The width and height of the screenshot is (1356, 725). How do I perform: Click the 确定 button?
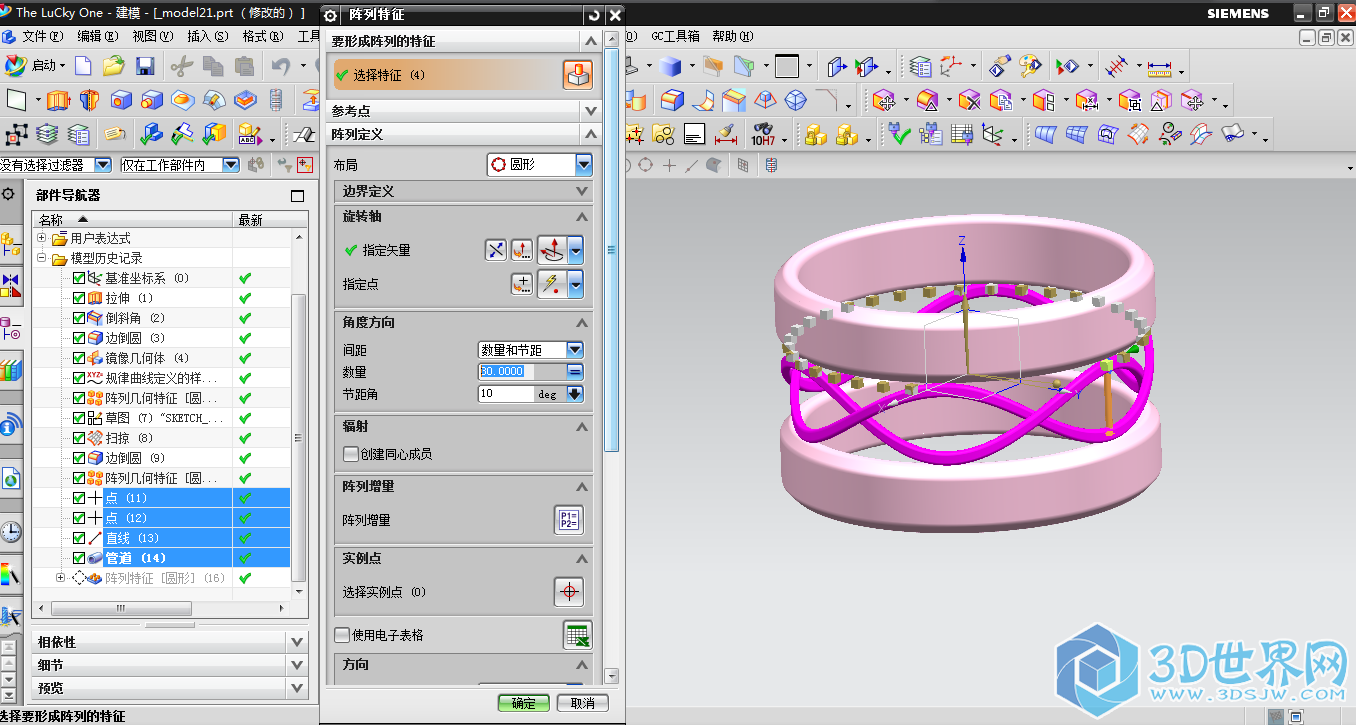click(x=524, y=703)
